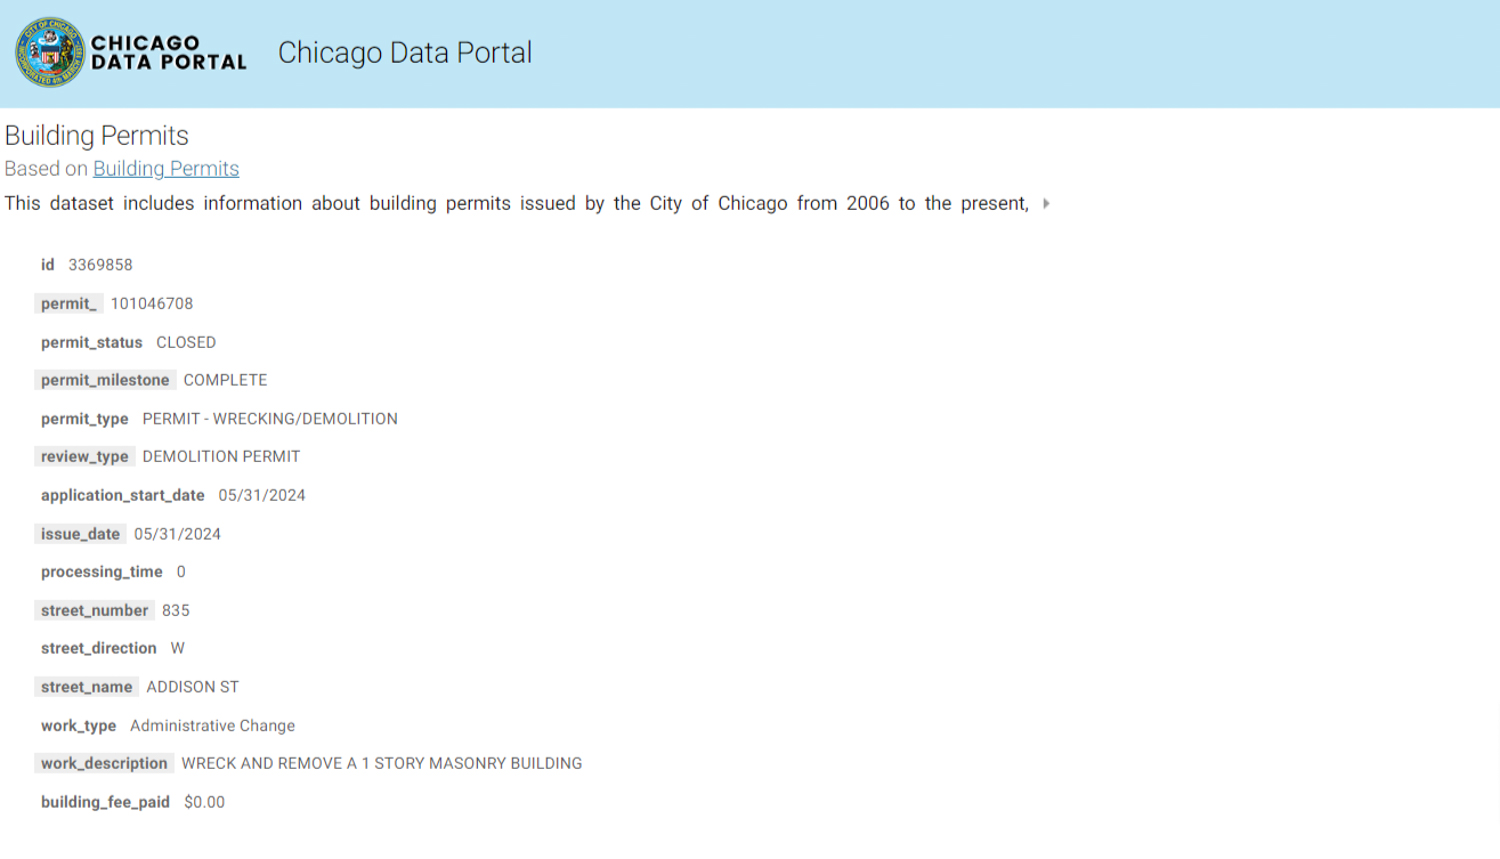
Task: Click the street_direction label
Action: tap(99, 649)
